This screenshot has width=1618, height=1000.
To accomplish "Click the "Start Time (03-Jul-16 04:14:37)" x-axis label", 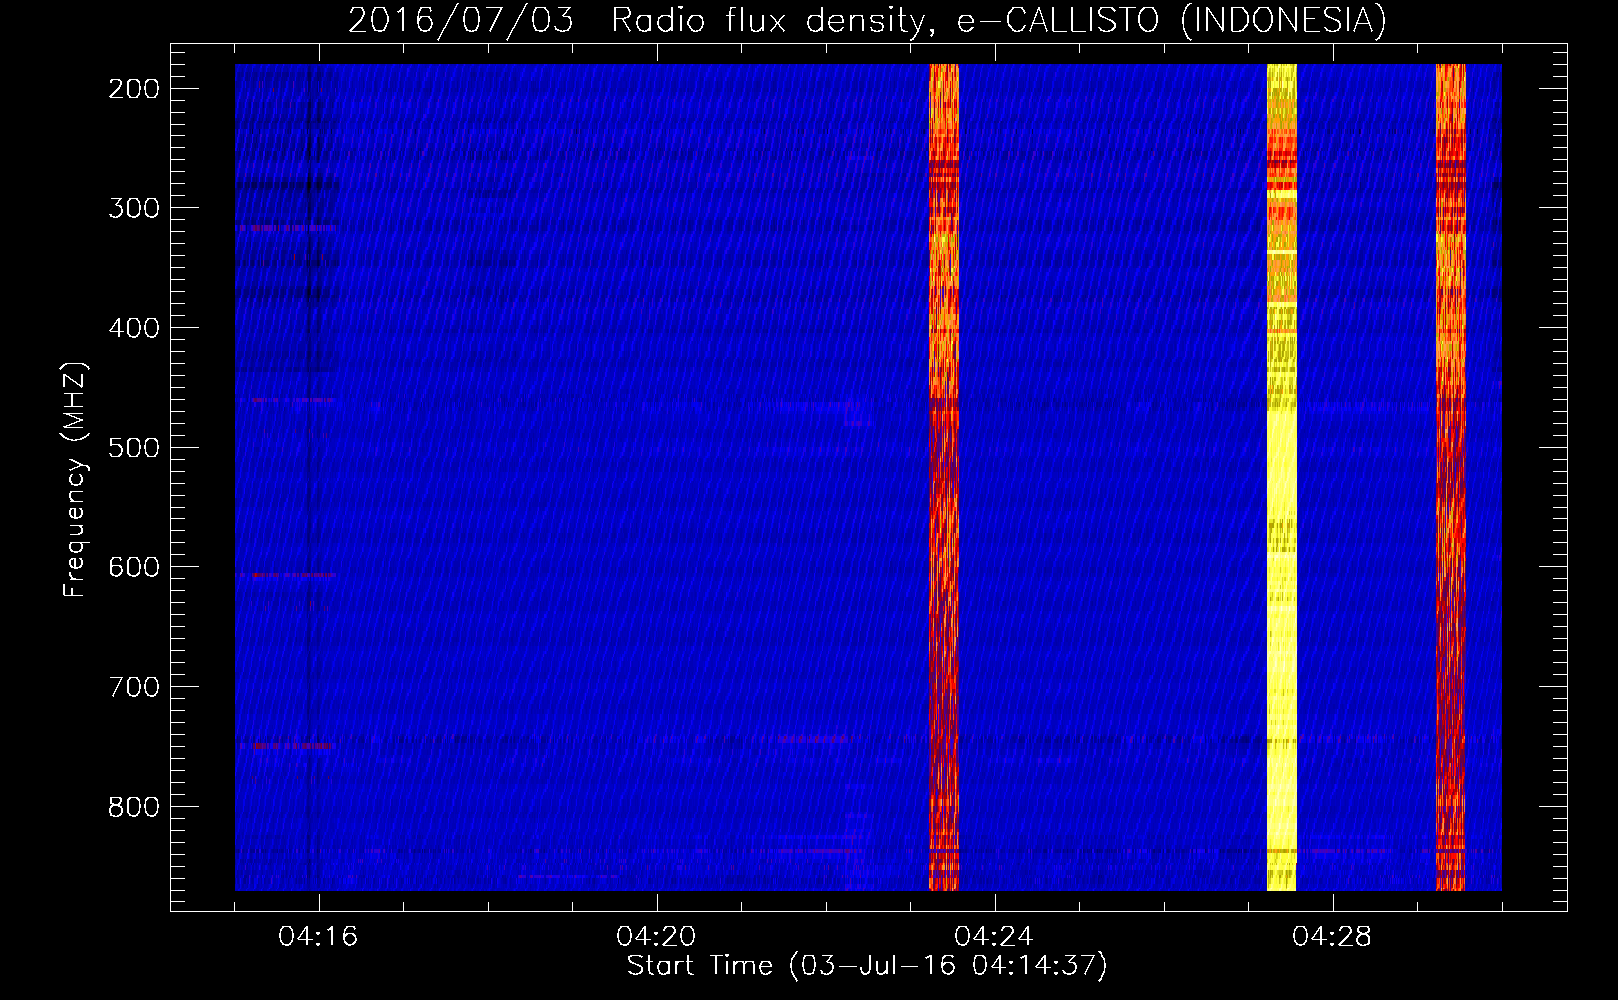I will point(867,966).
